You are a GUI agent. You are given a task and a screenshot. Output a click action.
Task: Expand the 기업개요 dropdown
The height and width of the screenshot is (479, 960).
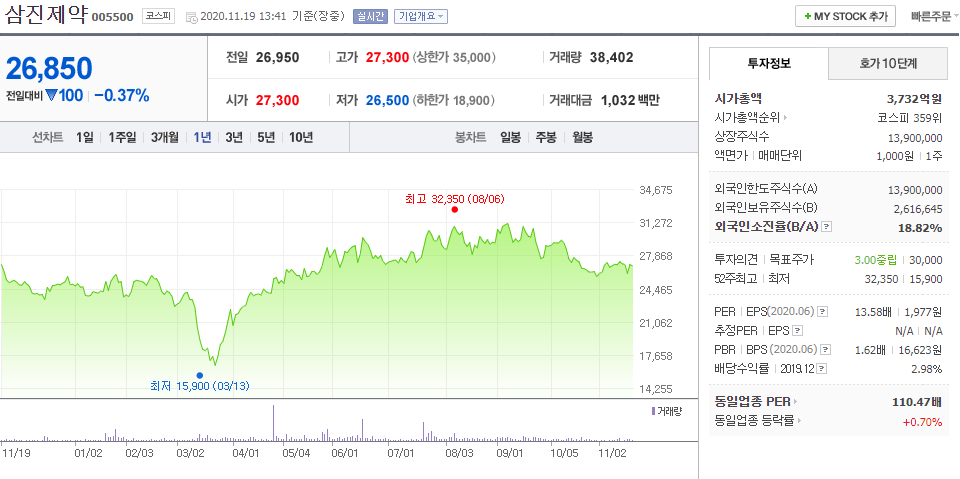coord(421,17)
